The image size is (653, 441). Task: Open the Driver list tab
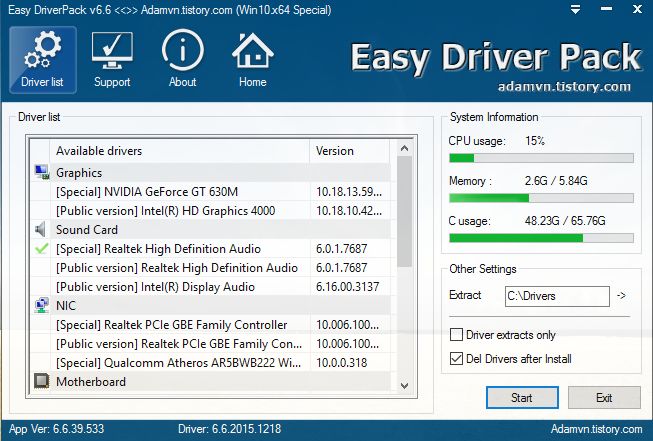pyautogui.click(x=43, y=60)
